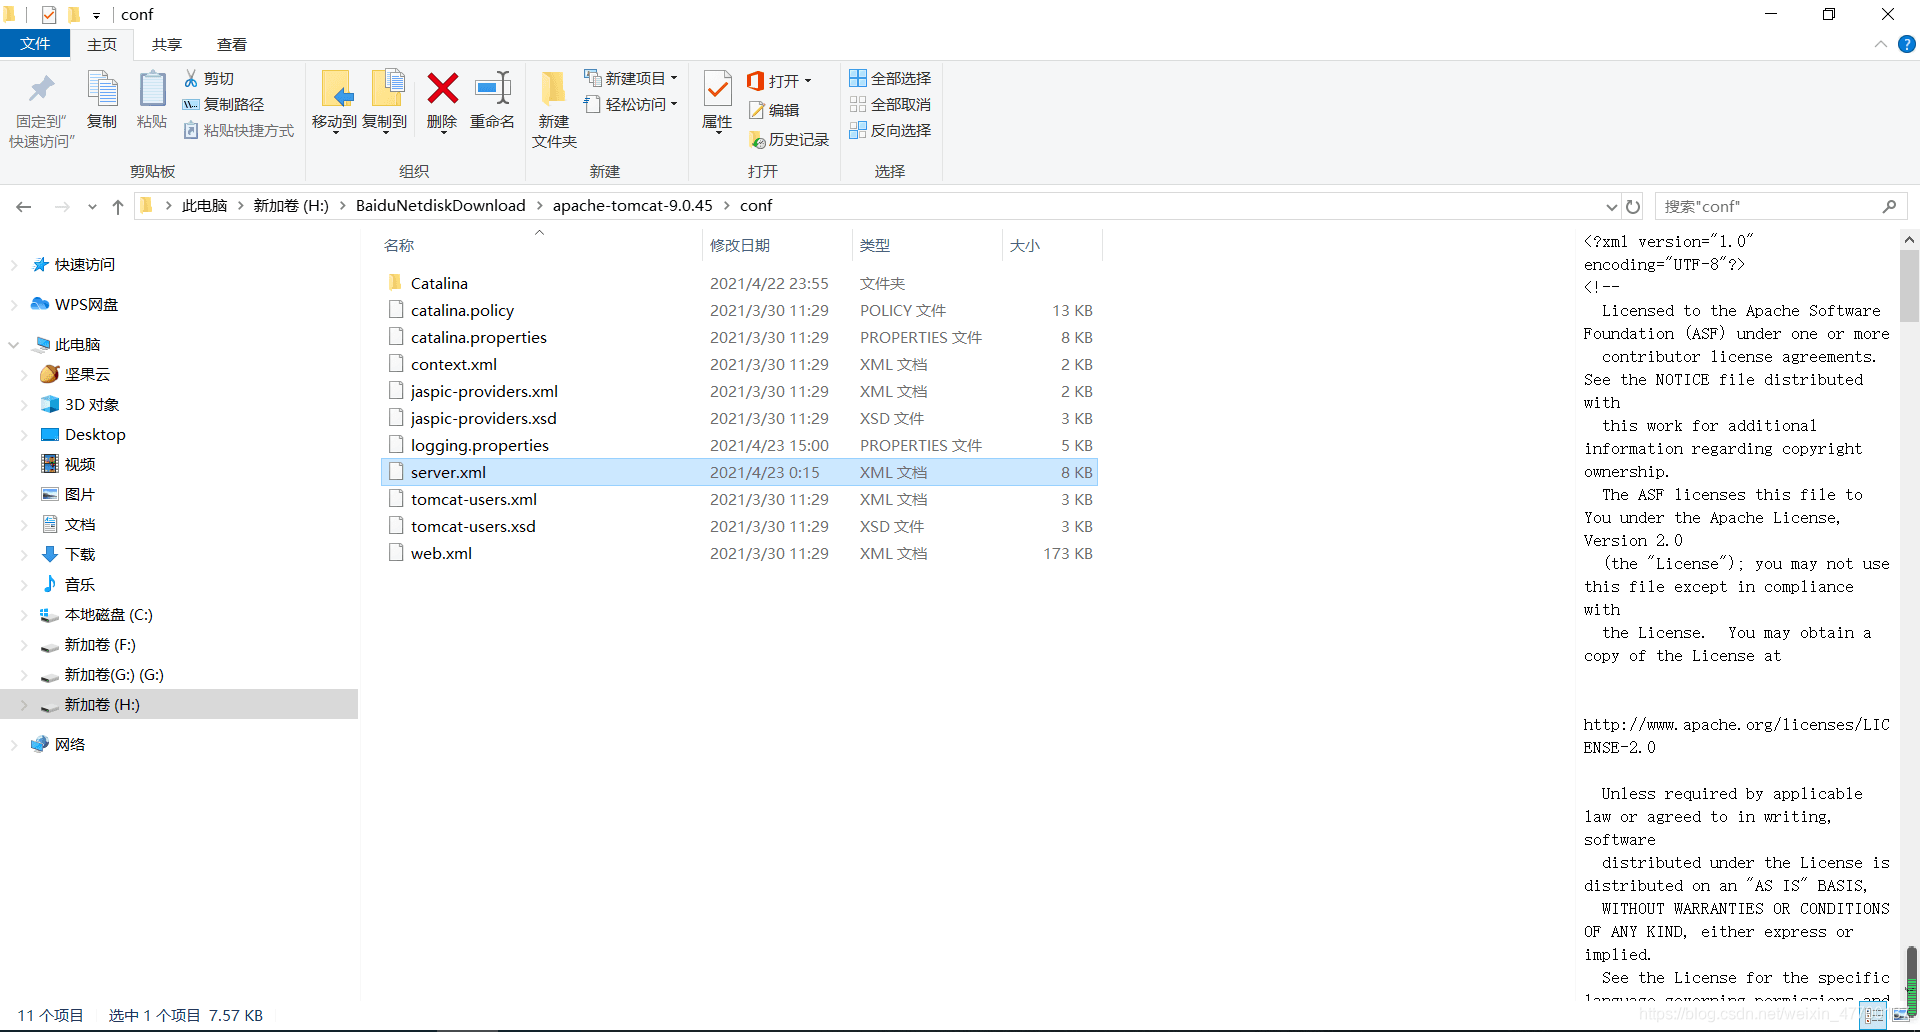Click the 修改日期 column header
Screen dimensions: 1920x1032
point(740,245)
